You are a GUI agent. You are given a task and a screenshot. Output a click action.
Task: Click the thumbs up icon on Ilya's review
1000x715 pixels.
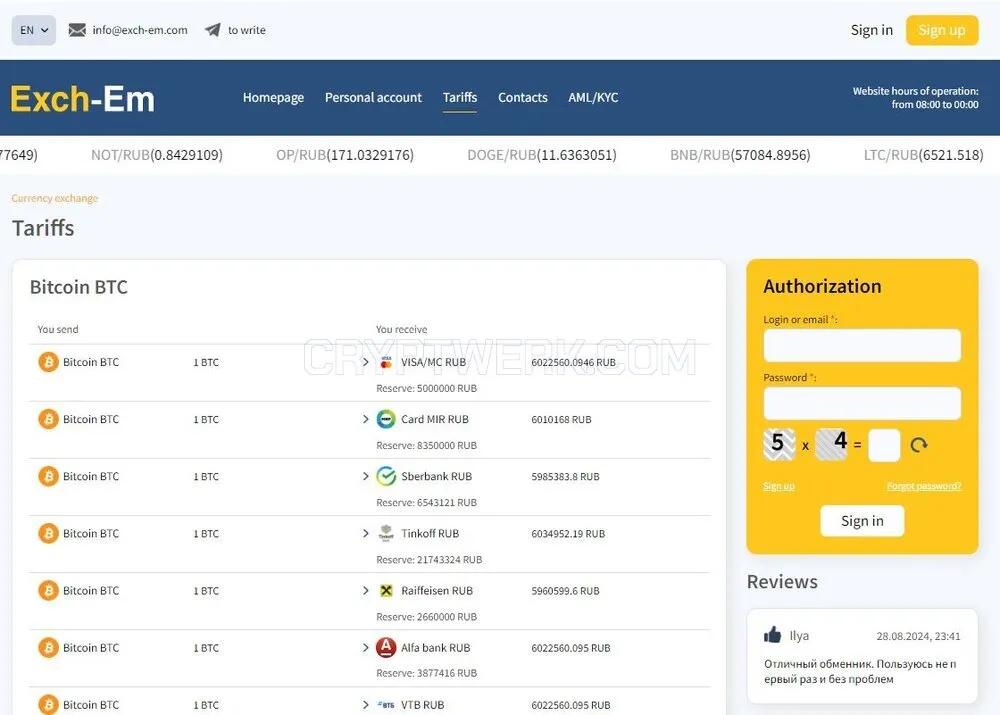click(772, 635)
